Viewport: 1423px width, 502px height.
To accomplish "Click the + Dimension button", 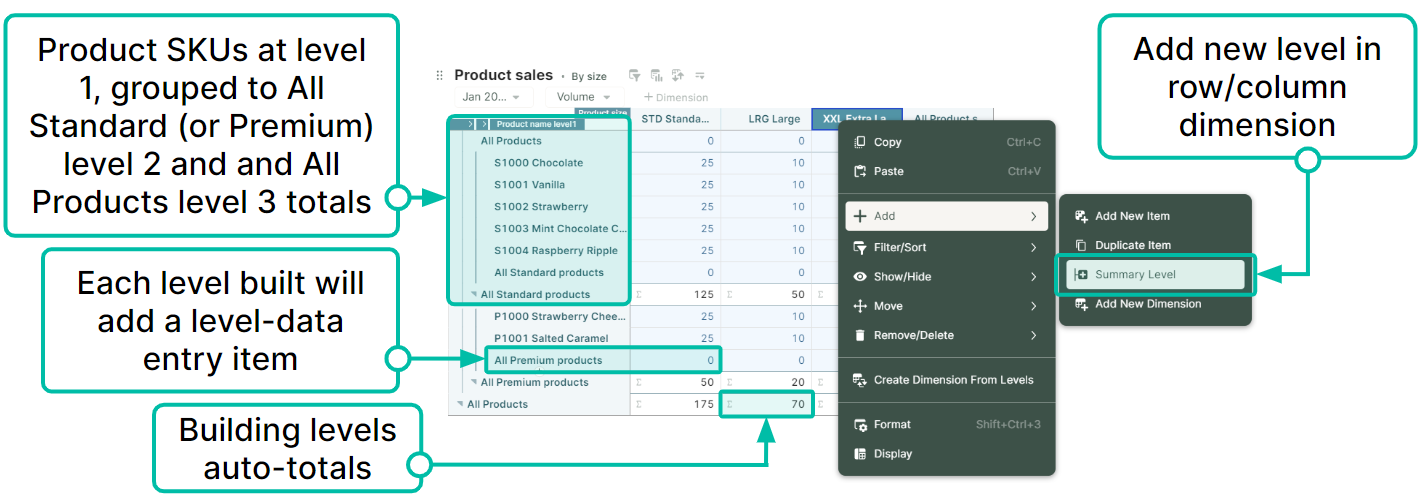I will [x=676, y=97].
